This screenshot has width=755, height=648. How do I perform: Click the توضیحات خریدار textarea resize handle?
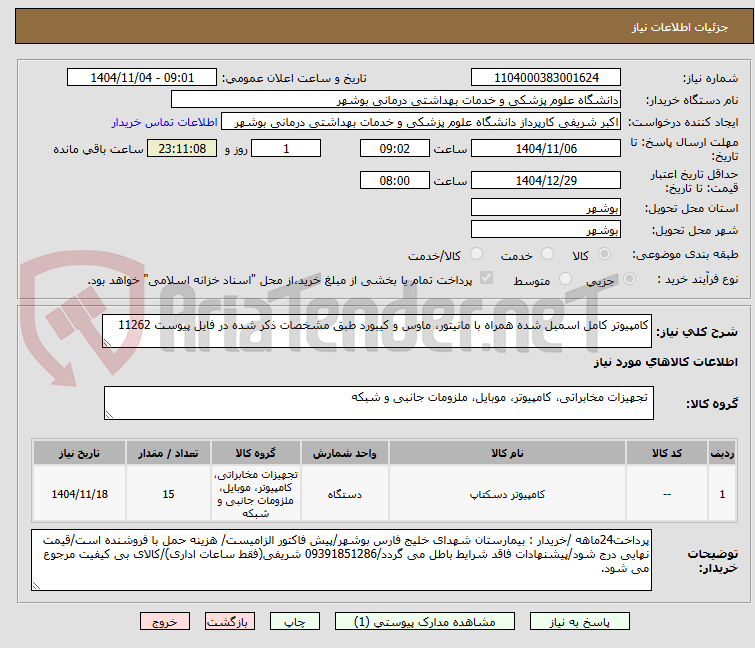36,586
